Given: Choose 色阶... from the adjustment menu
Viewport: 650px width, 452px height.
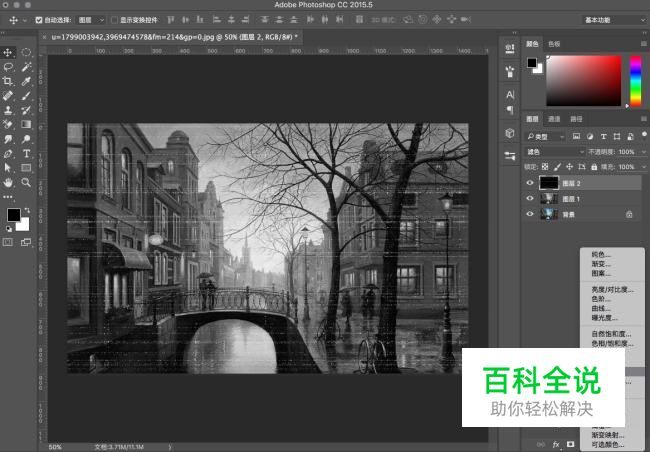Looking at the screenshot, I should coord(601,299).
